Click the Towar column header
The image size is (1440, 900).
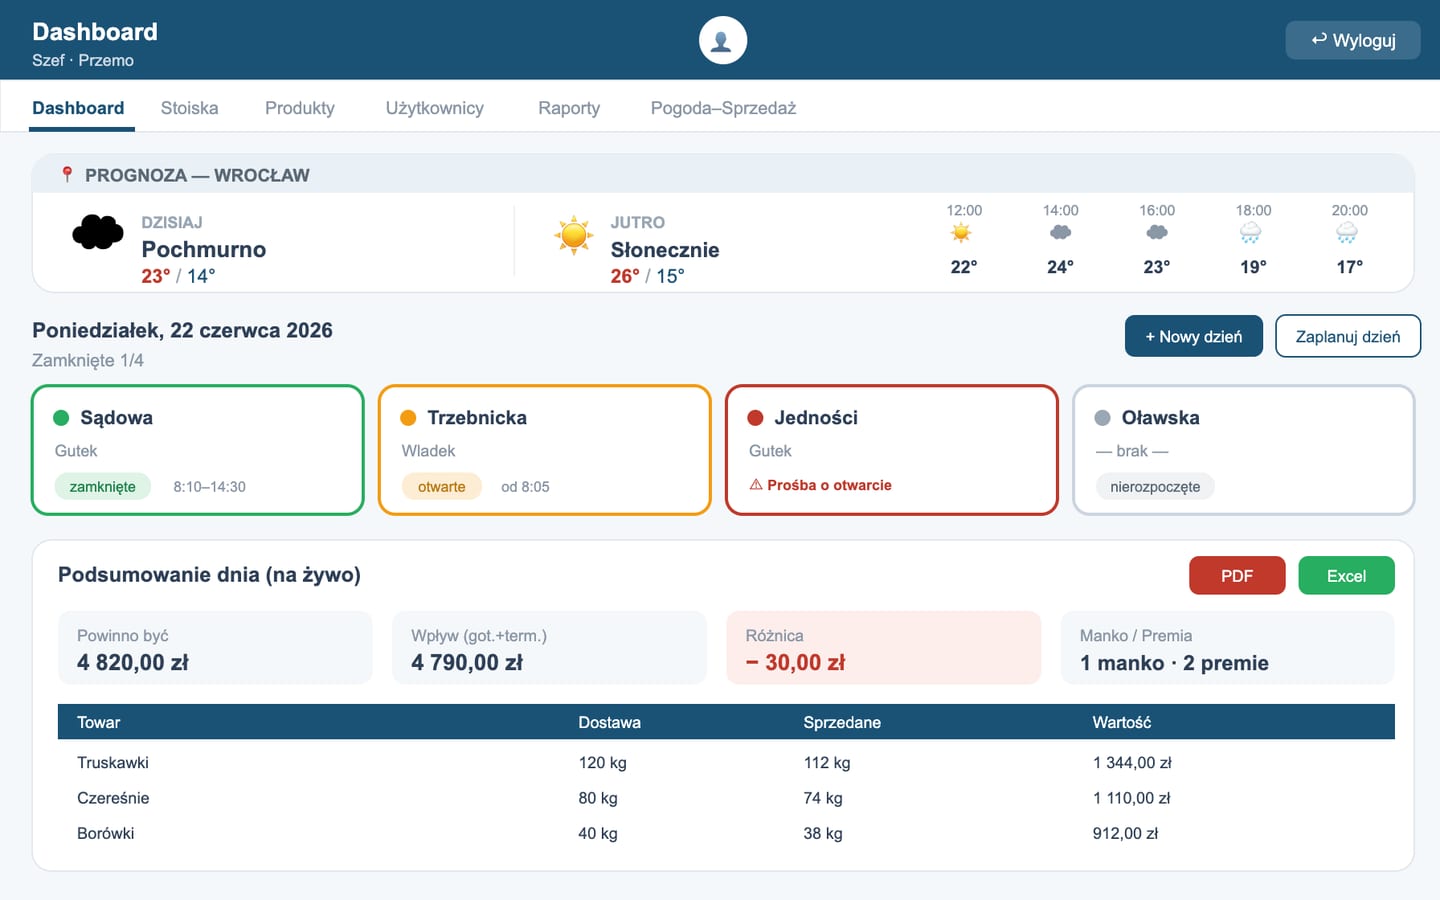coord(98,722)
